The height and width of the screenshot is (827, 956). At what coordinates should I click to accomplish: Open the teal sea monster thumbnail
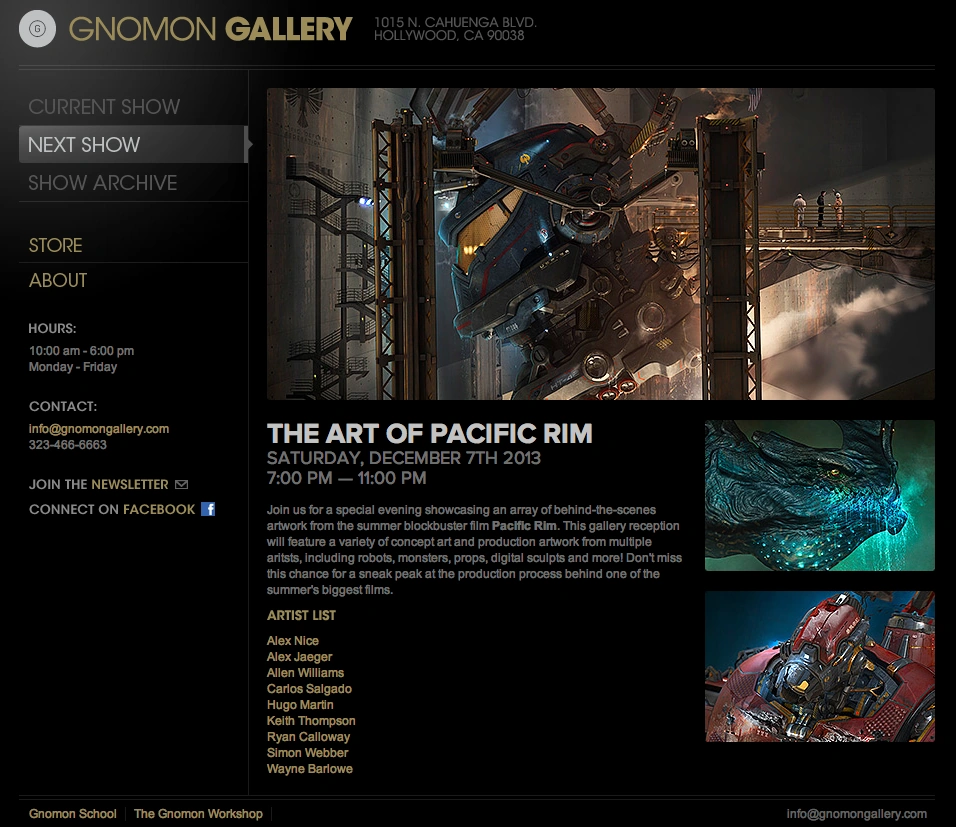tap(819, 495)
